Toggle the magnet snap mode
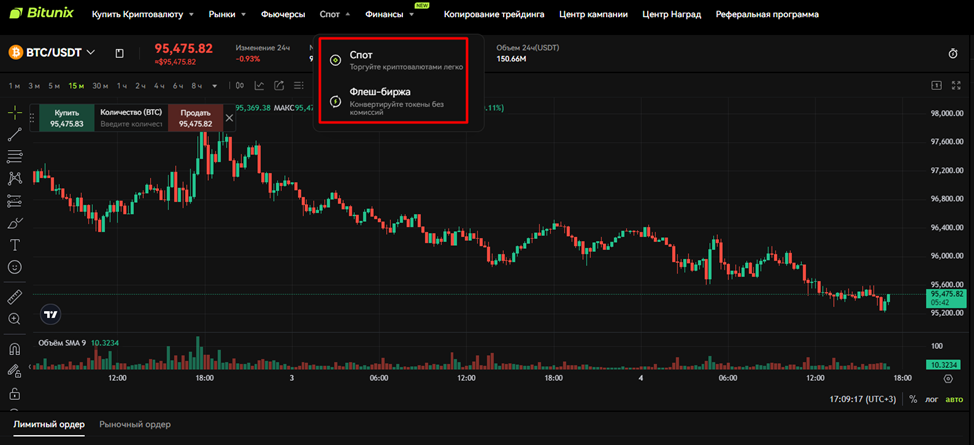 tap(15, 349)
